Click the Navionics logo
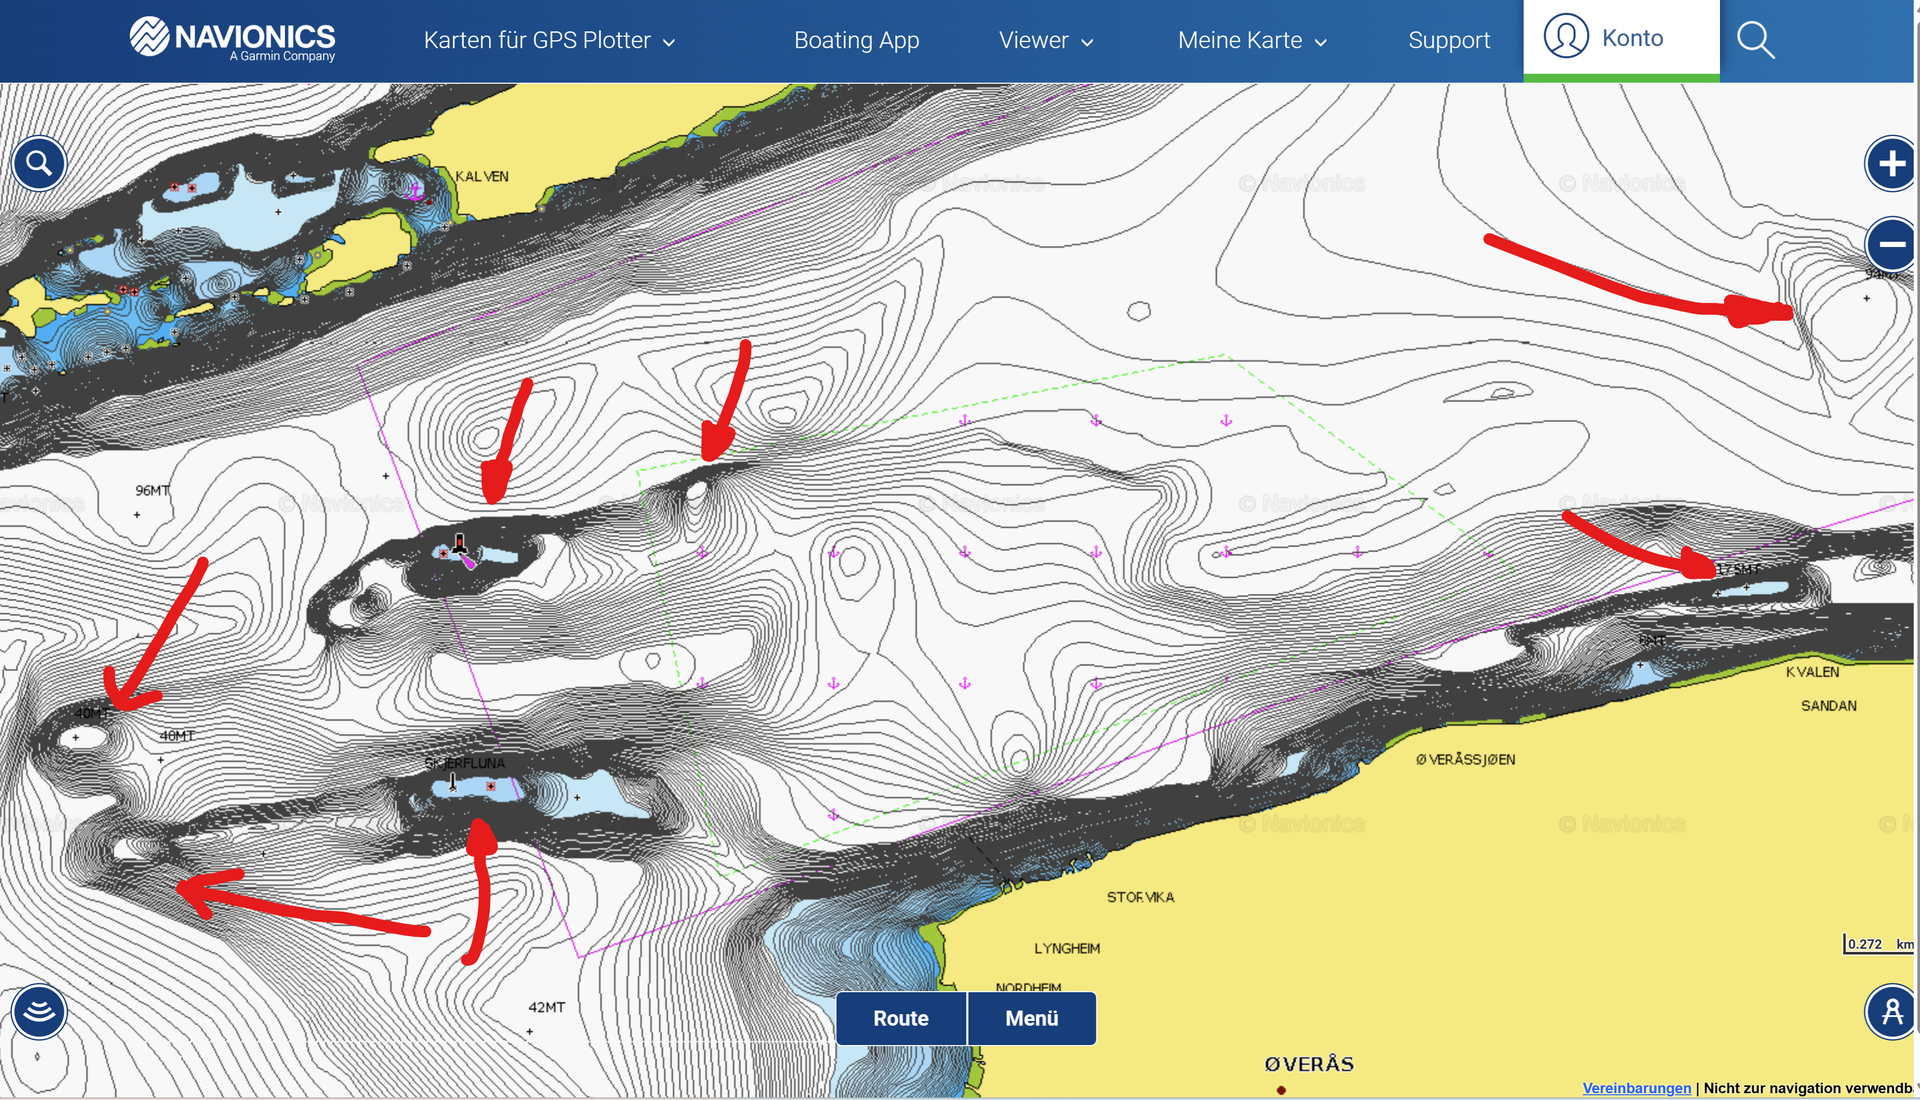 pyautogui.click(x=232, y=40)
